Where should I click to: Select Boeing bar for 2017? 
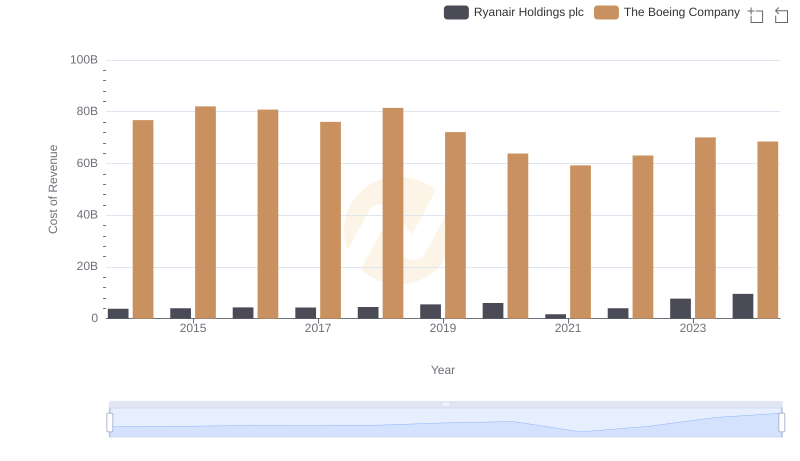pos(331,220)
